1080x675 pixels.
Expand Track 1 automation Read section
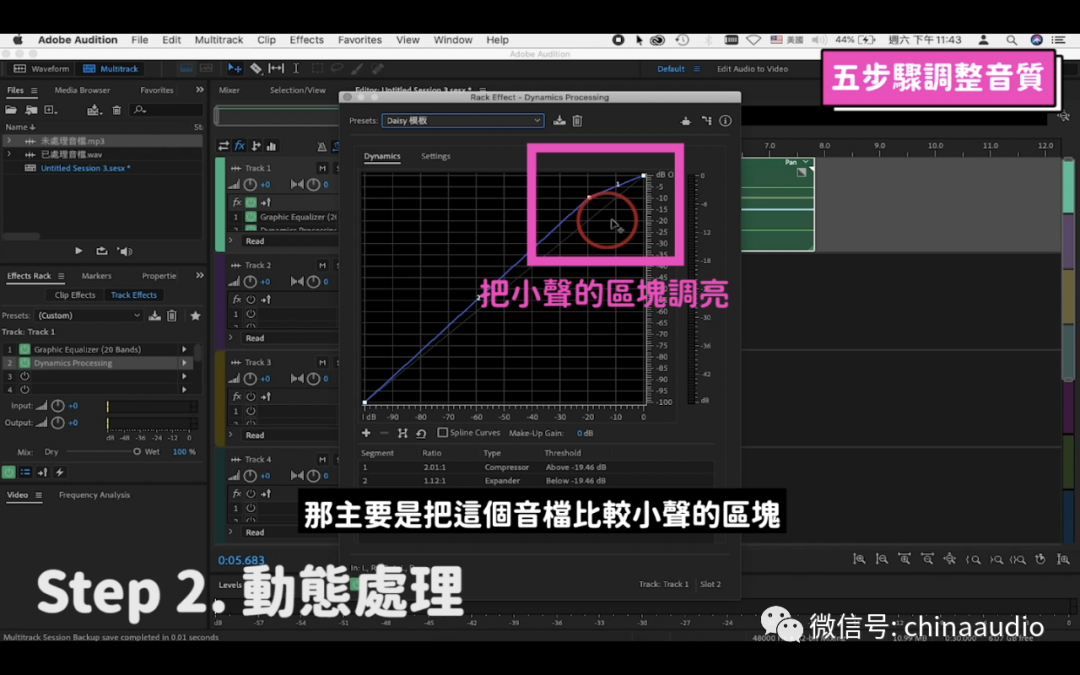(231, 241)
